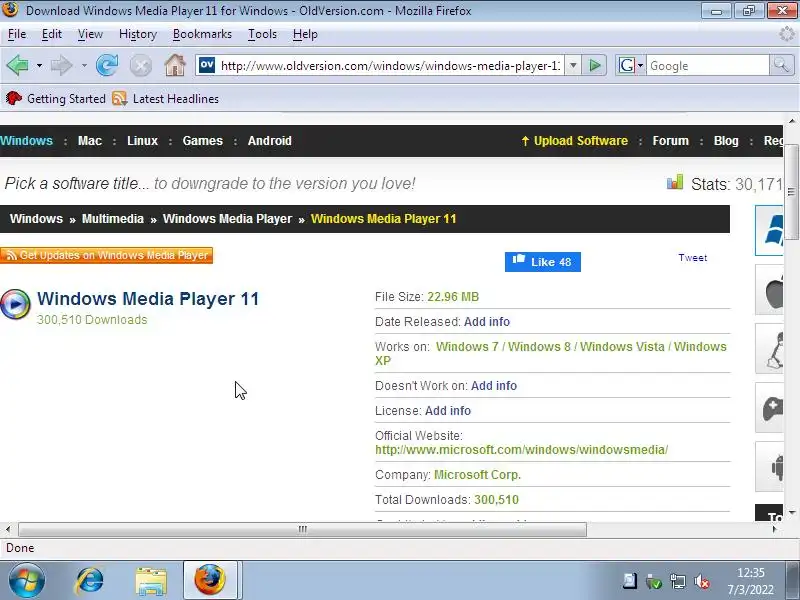Click Add info next to License
Viewport: 800px width, 600px height.
coord(448,411)
